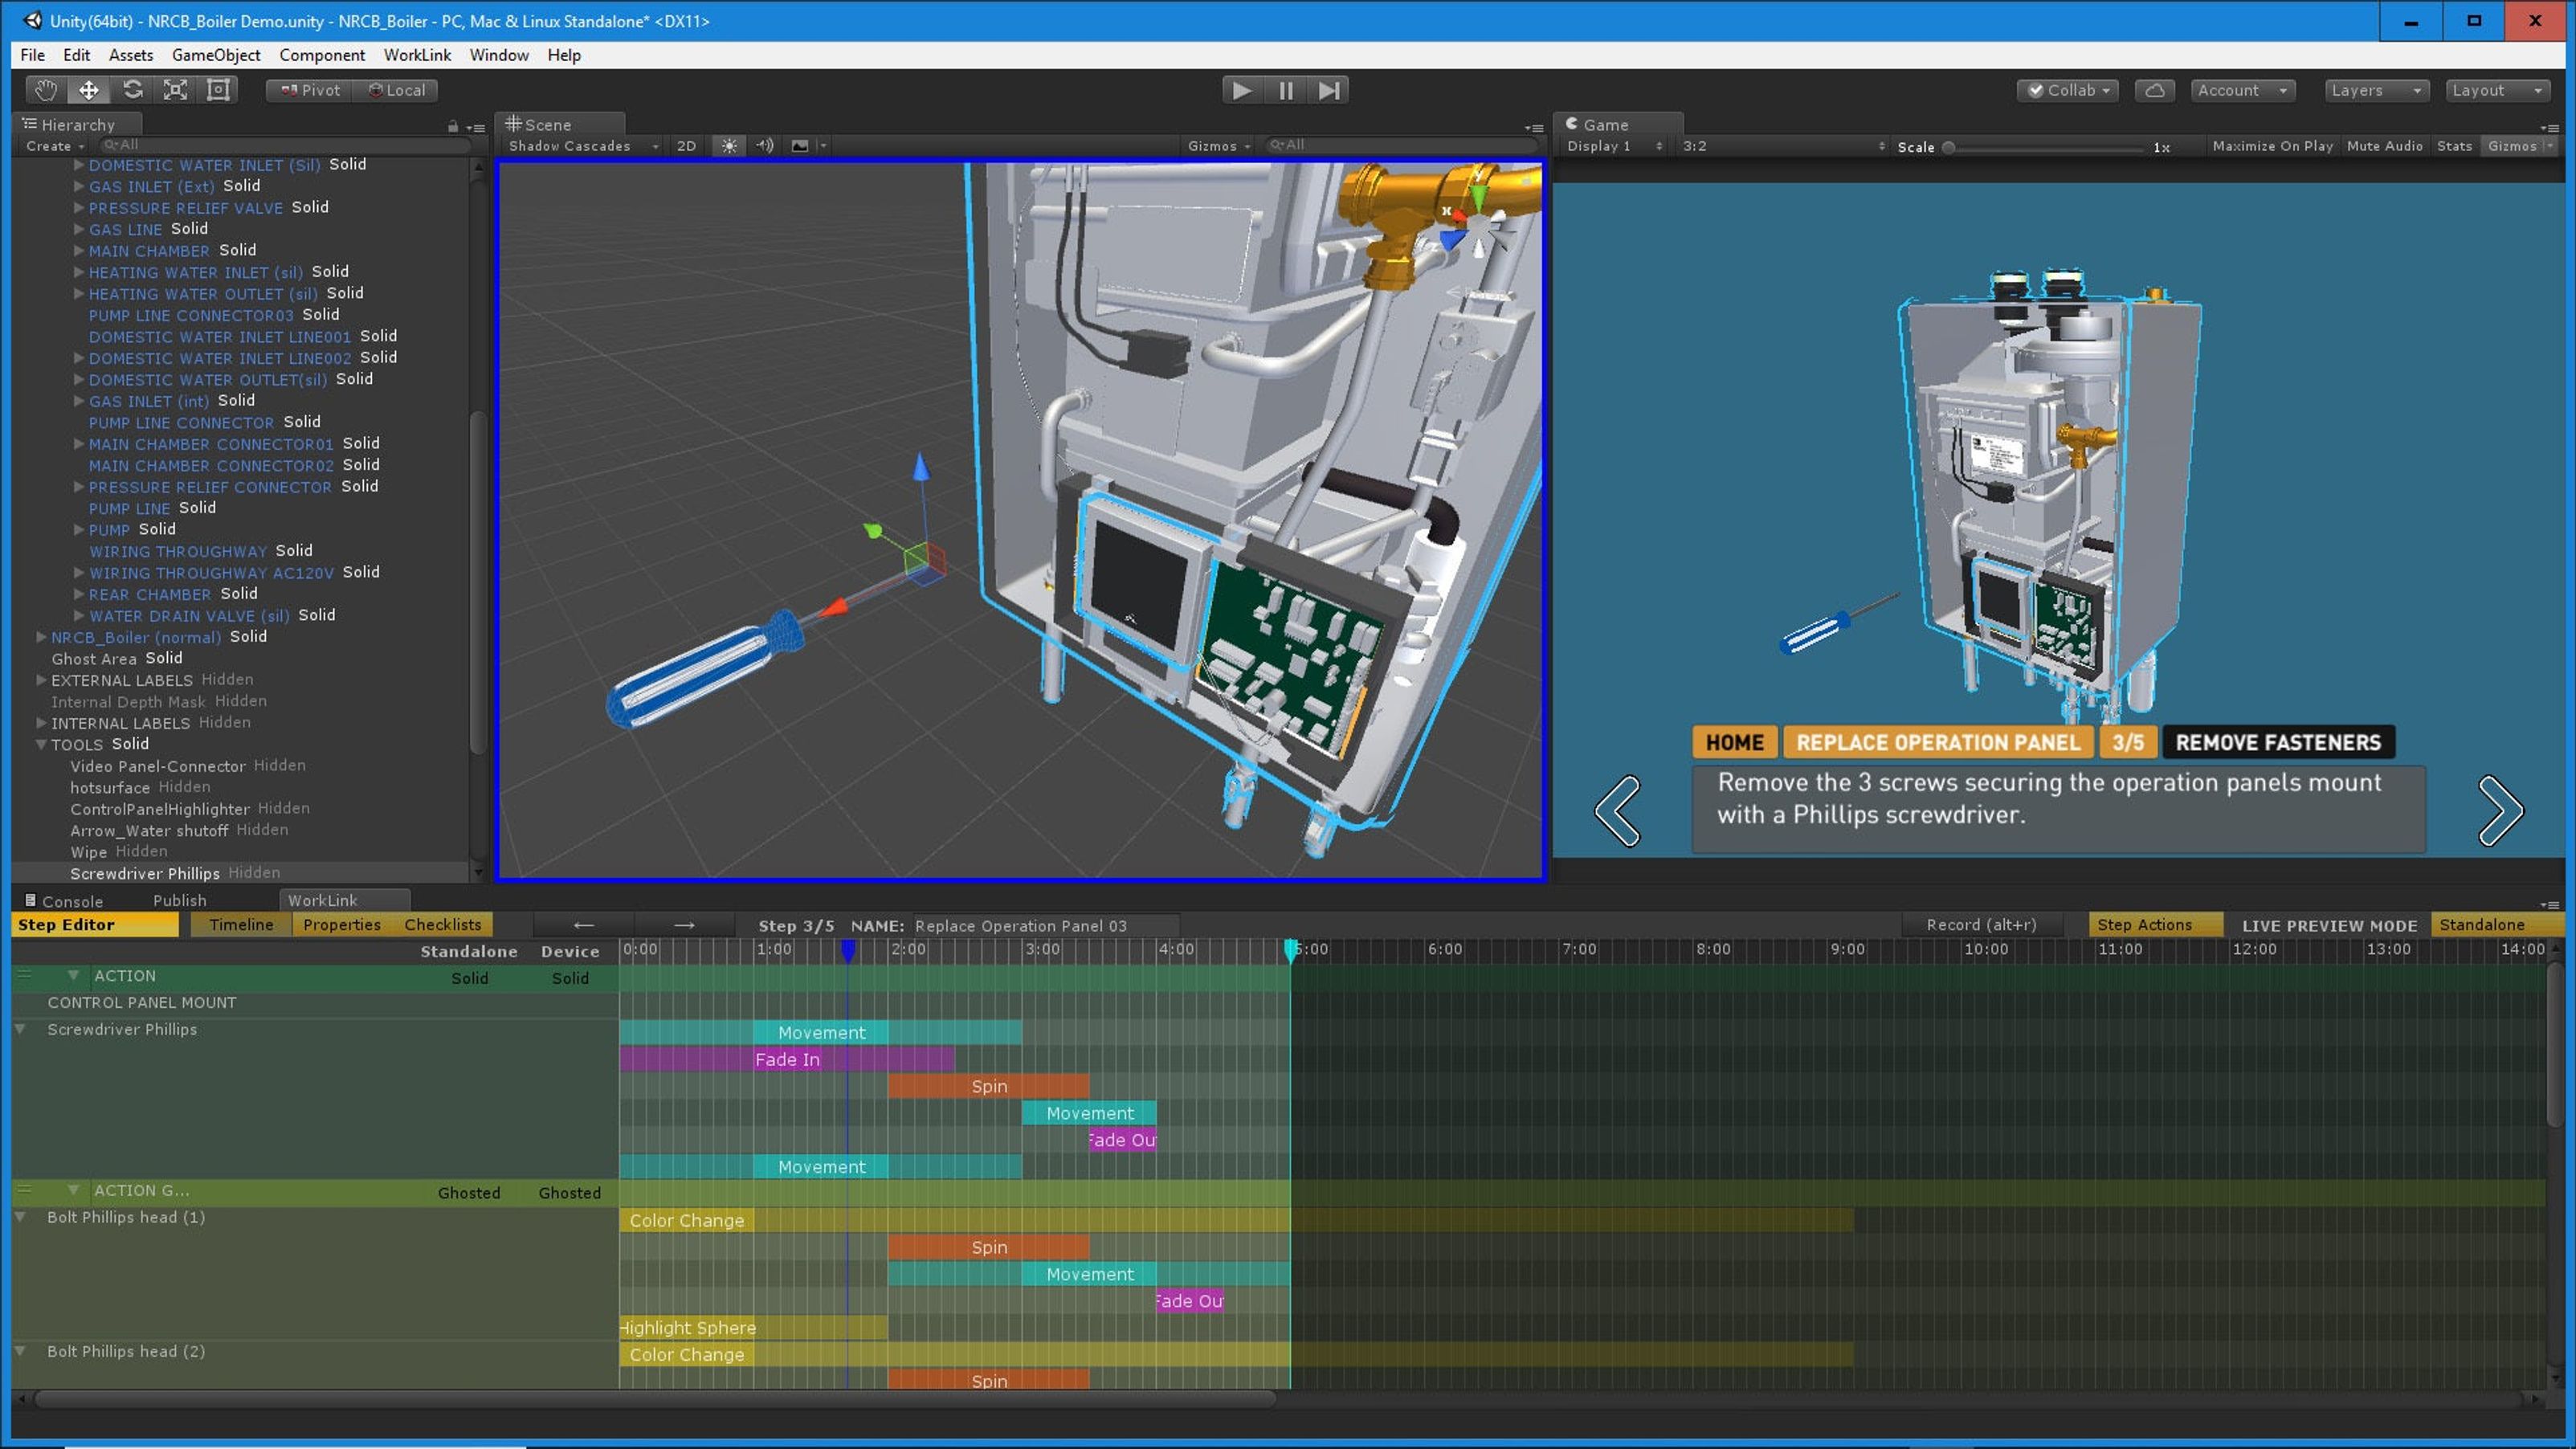Viewport: 2576px width, 1449px height.
Task: Toggle Scene audio speaker icon
Action: pos(765,146)
